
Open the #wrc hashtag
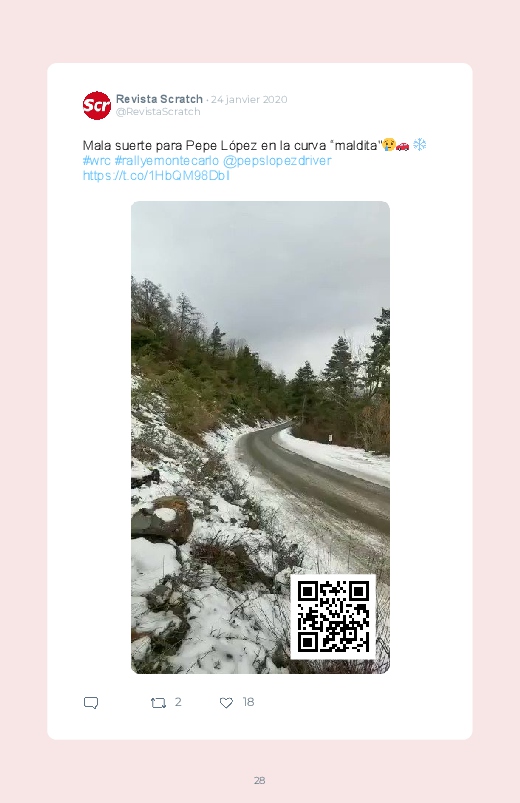point(96,161)
